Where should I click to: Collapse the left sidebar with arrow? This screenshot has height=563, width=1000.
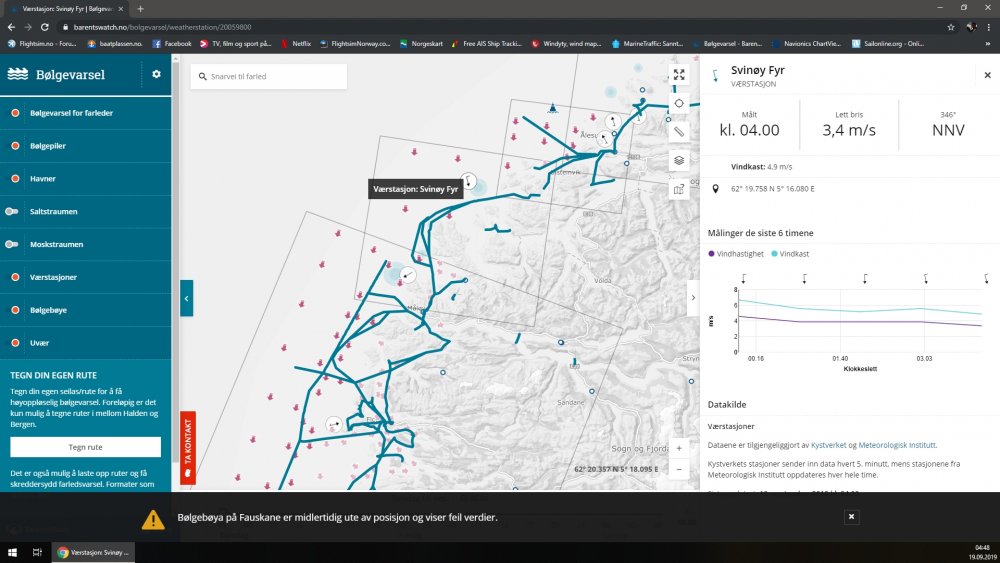[186, 298]
